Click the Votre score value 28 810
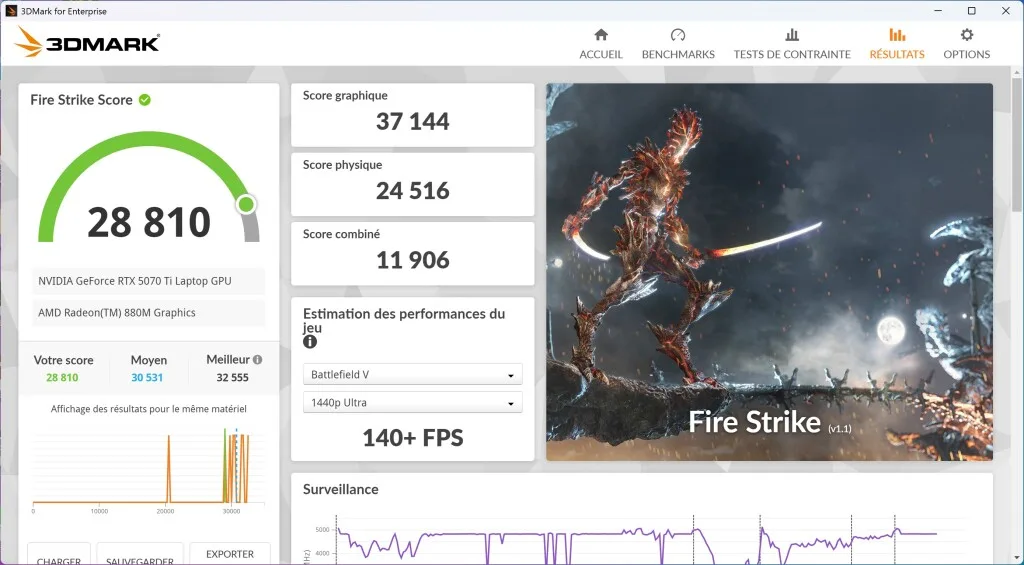 [x=62, y=378]
